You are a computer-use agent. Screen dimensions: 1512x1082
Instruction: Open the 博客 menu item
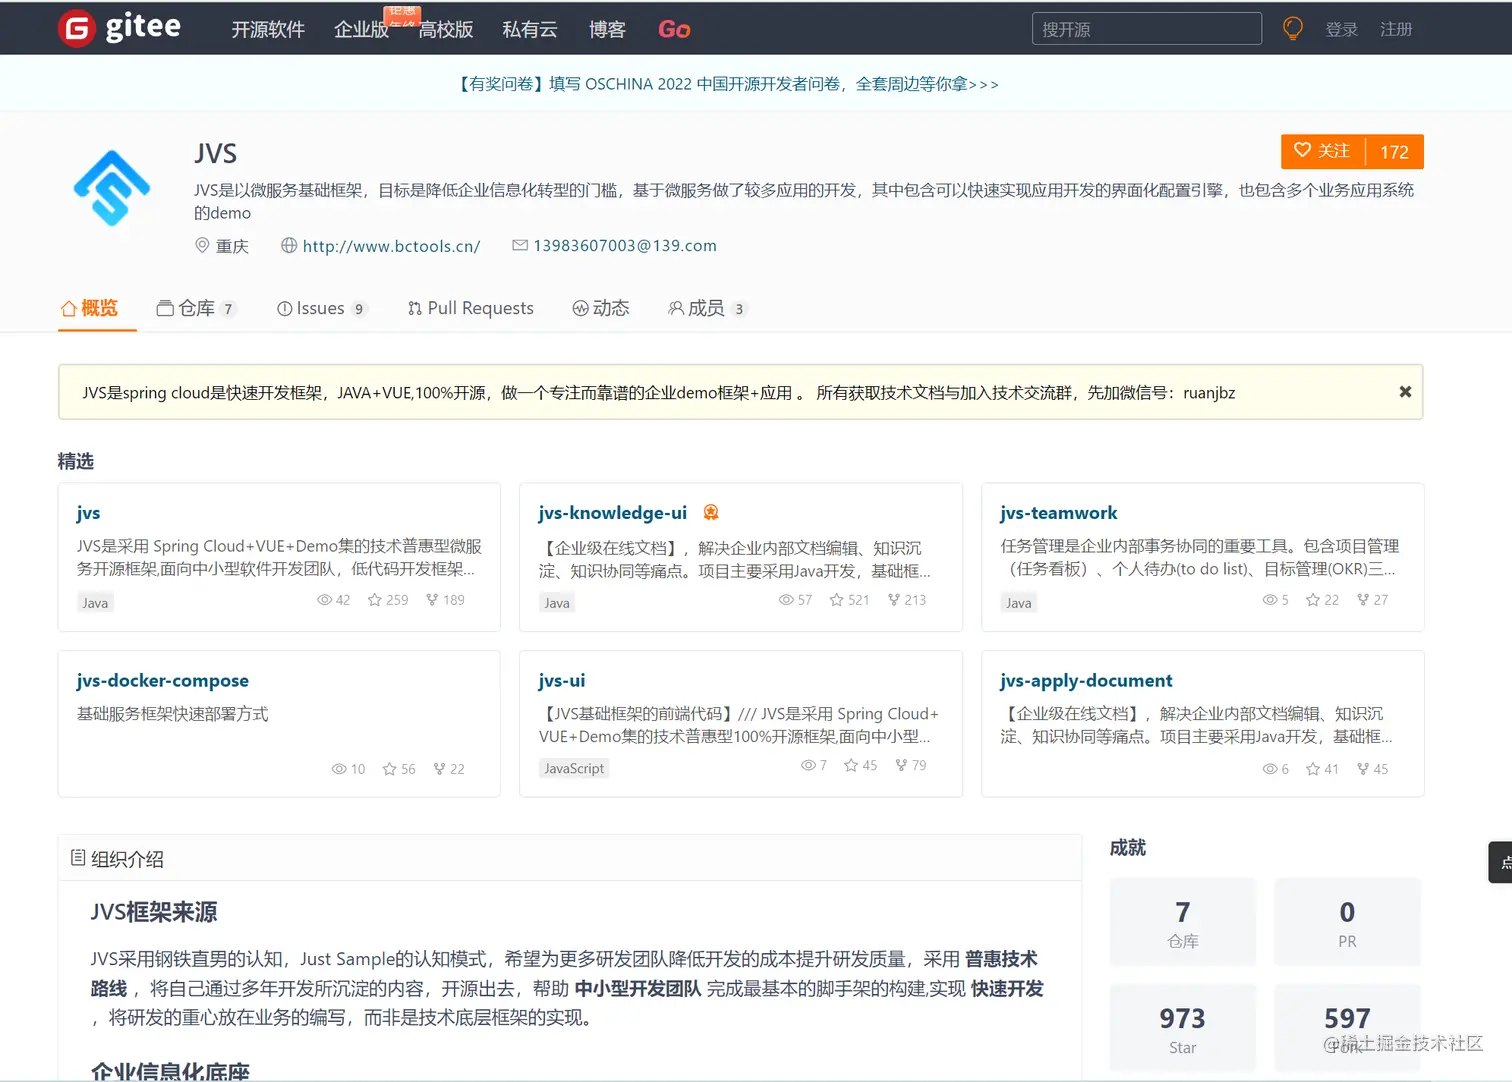(607, 30)
